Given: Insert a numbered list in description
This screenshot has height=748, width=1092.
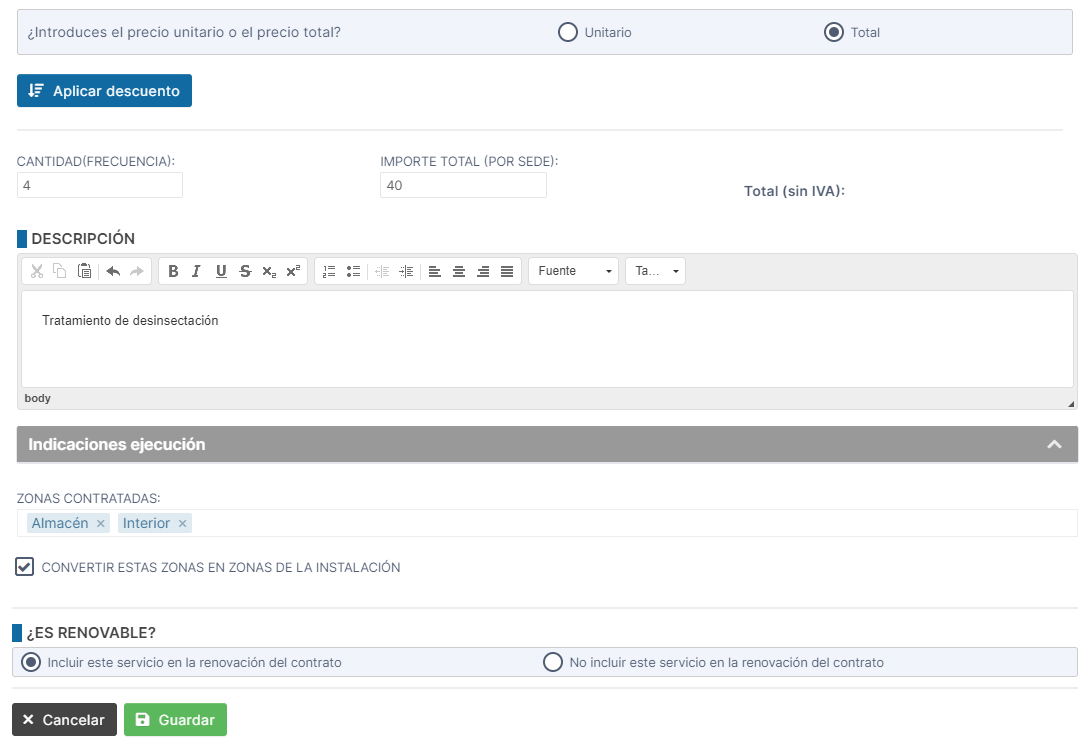Looking at the screenshot, I should (x=329, y=271).
